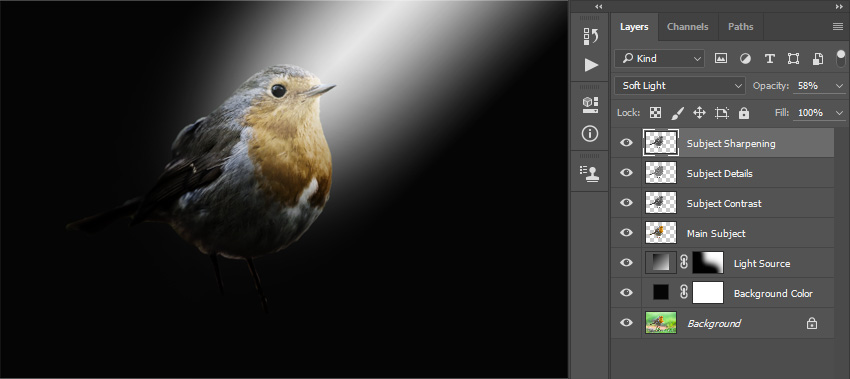Viewport: 850px width, 379px height.
Task: Select the Light Source layer name
Action: [x=762, y=264]
